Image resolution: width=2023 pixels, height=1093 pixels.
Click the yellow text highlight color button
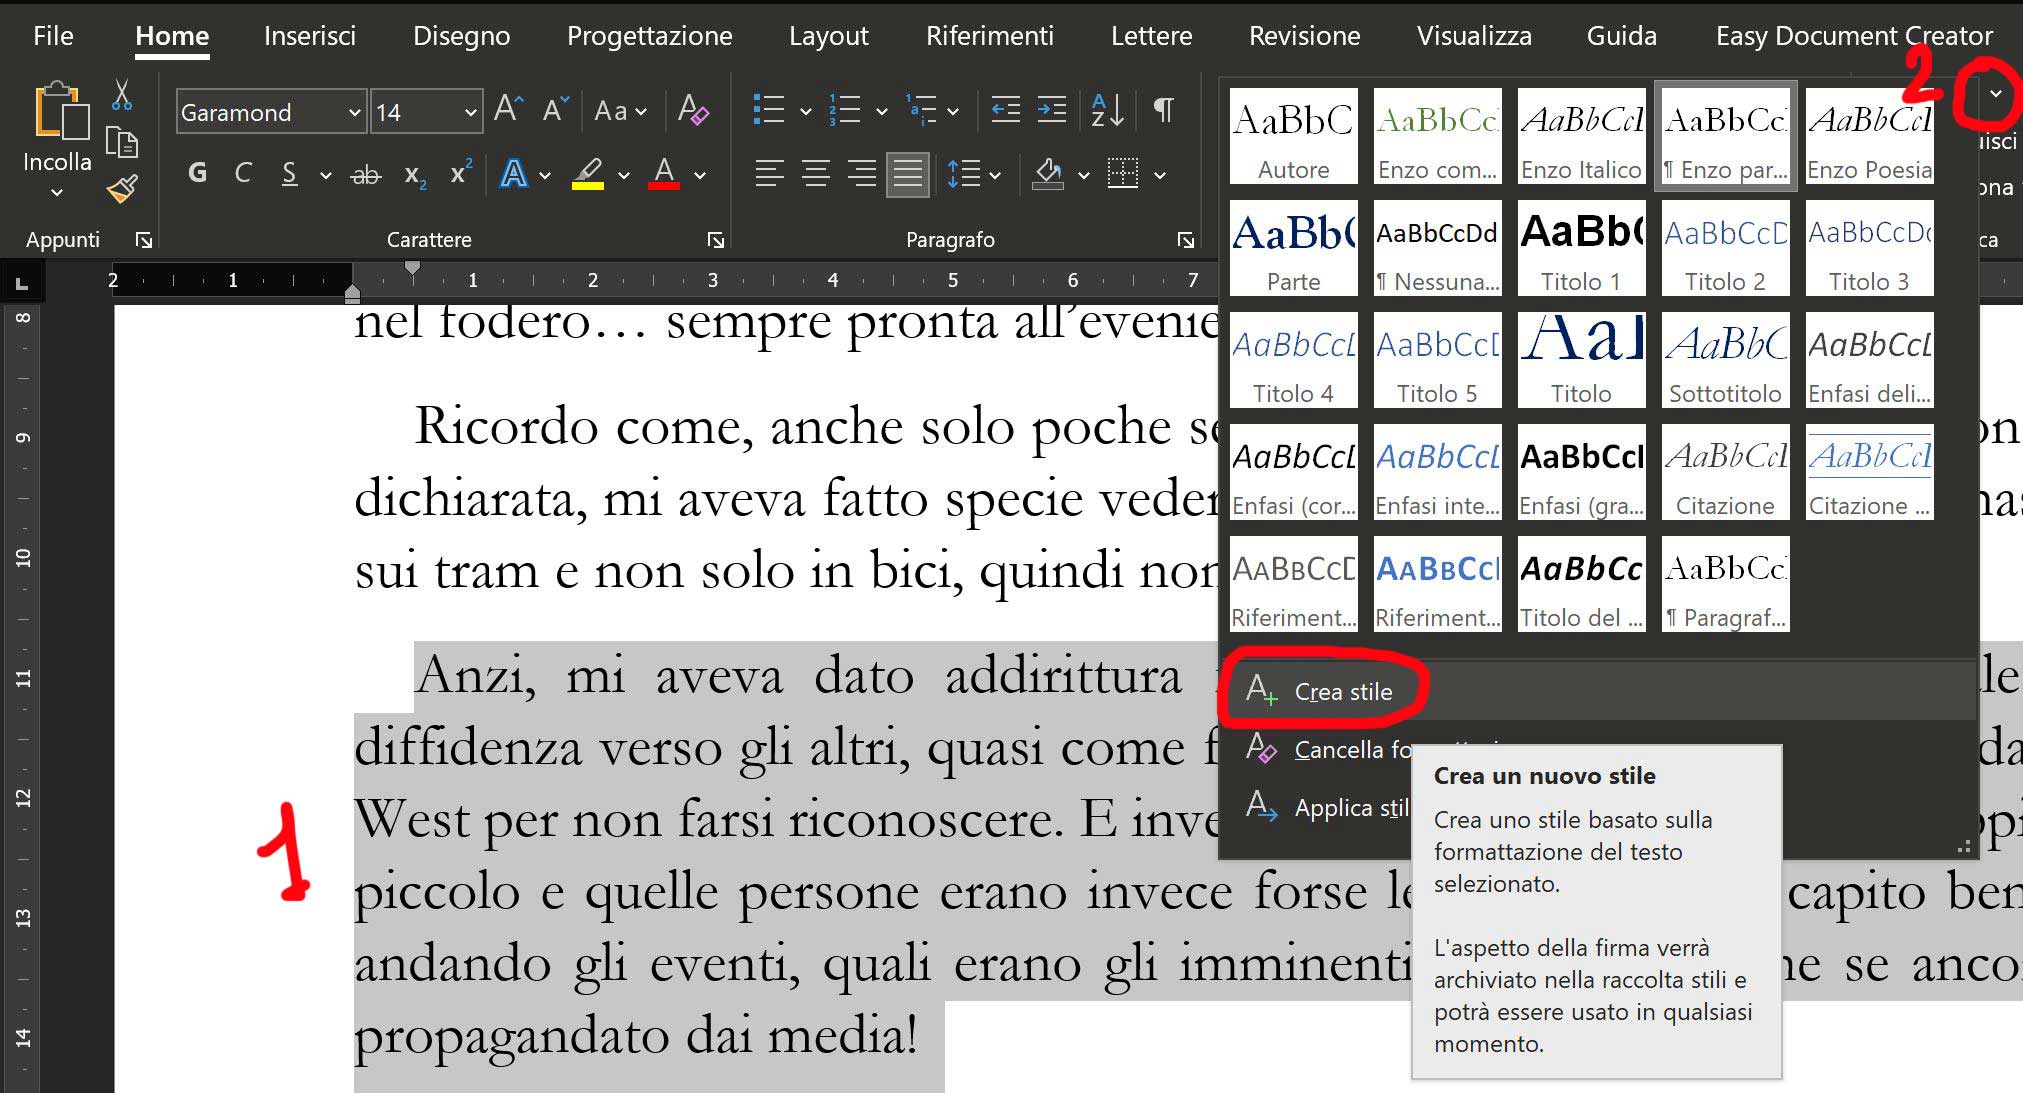coord(588,174)
